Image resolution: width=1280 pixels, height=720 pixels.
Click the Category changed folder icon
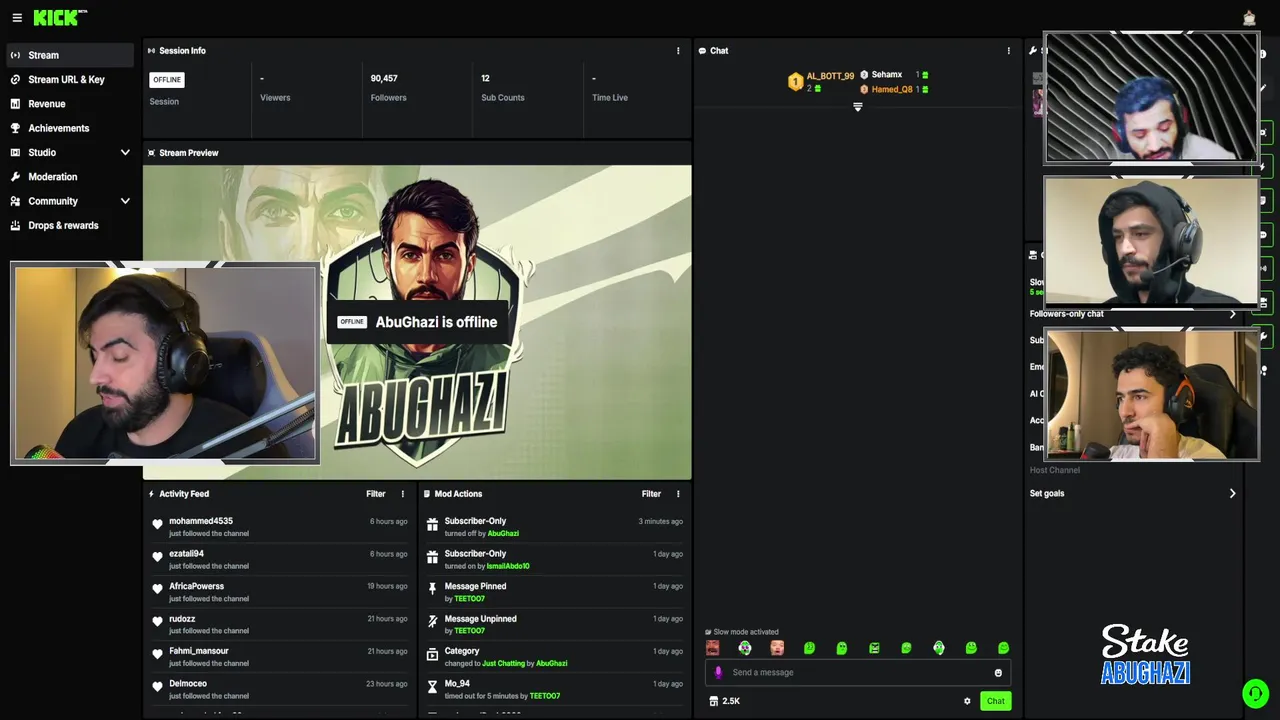(432, 654)
